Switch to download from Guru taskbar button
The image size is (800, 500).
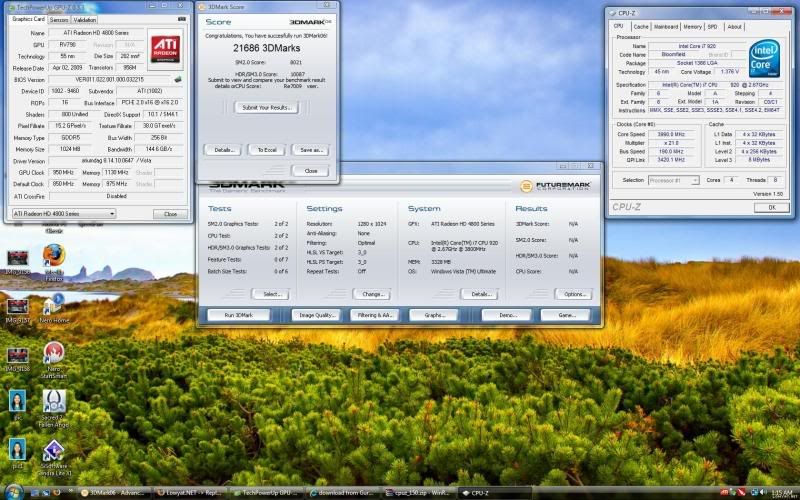coord(342,493)
